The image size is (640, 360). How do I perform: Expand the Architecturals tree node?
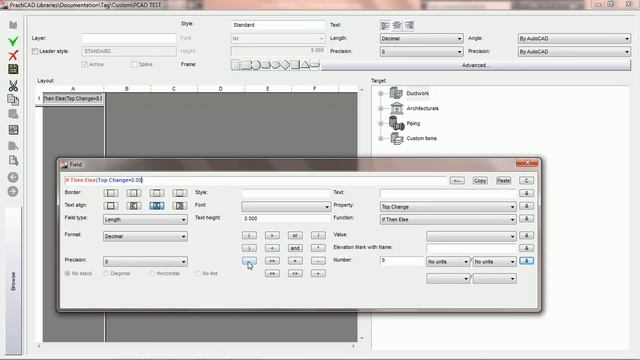point(380,109)
